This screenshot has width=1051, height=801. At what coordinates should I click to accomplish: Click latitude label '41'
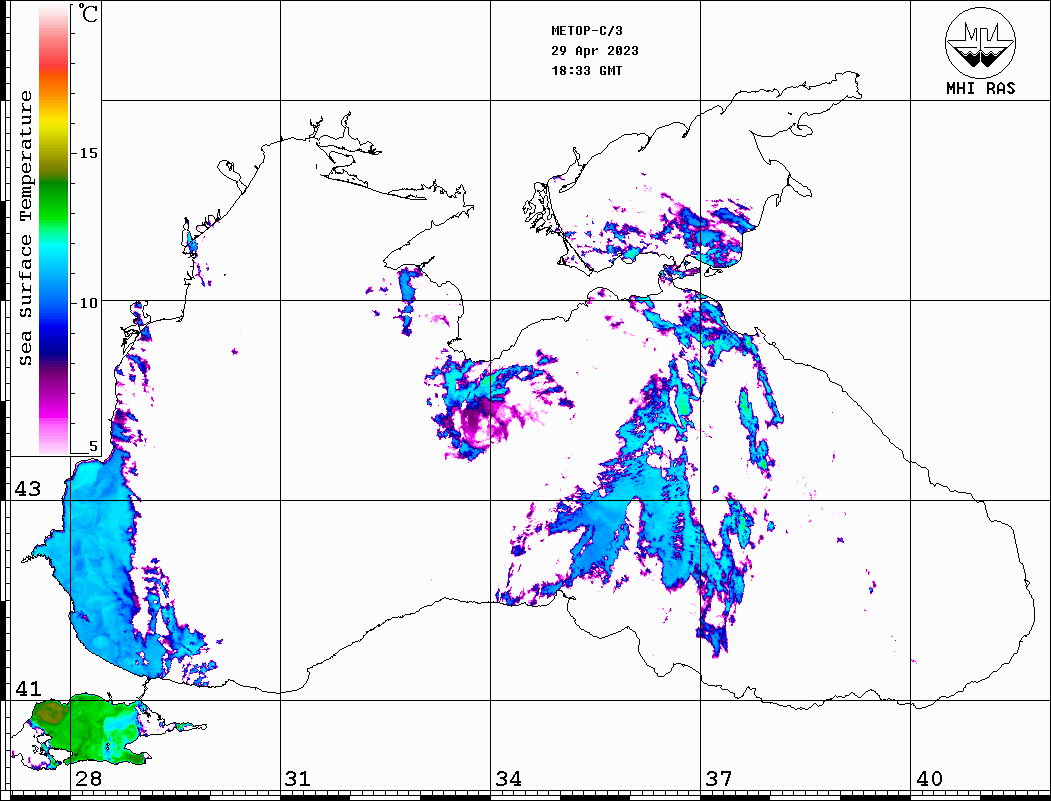(x=28, y=688)
